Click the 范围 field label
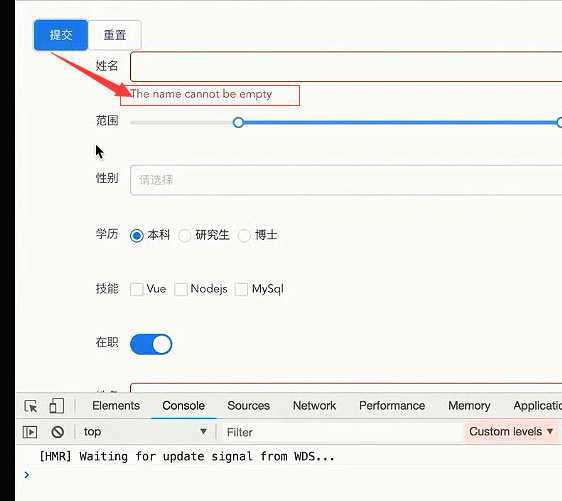Image resolution: width=562 pixels, height=501 pixels. pos(107,121)
